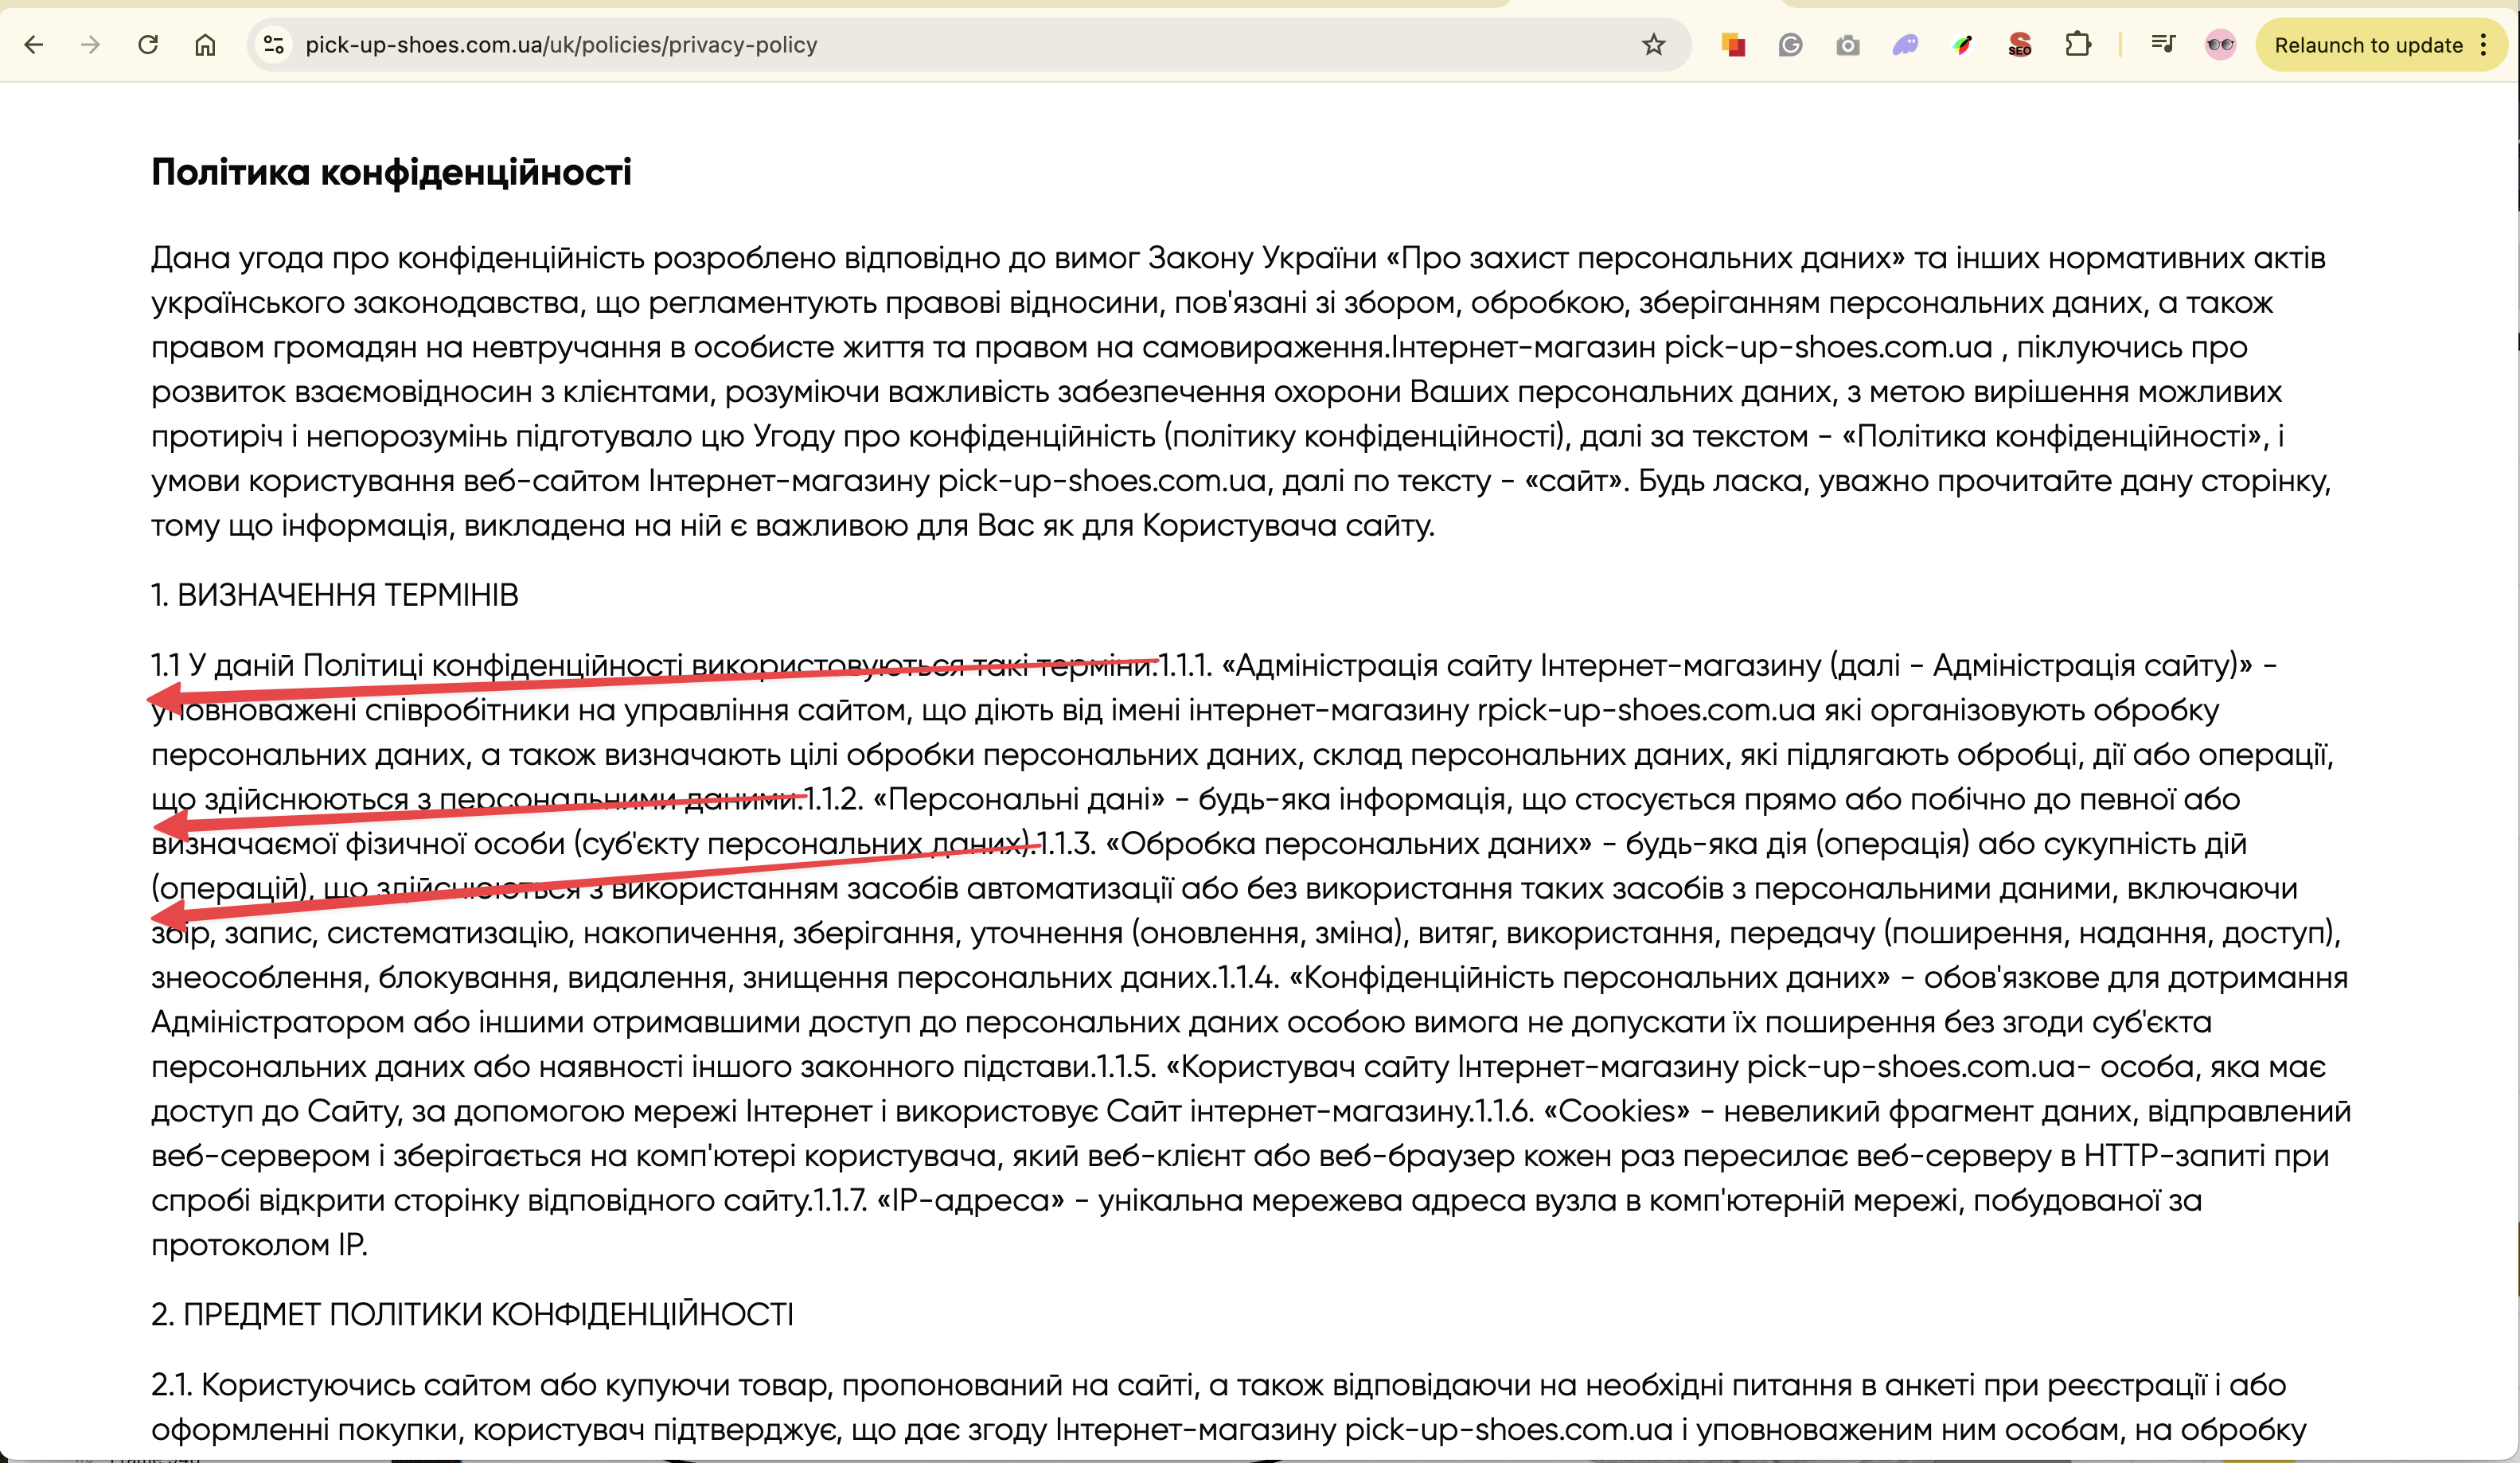This screenshot has width=2520, height=1463.
Task: Click the 1. ВИЗНАЧЕННЯ ТЕРМІНІВ section heading
Action: 335,595
